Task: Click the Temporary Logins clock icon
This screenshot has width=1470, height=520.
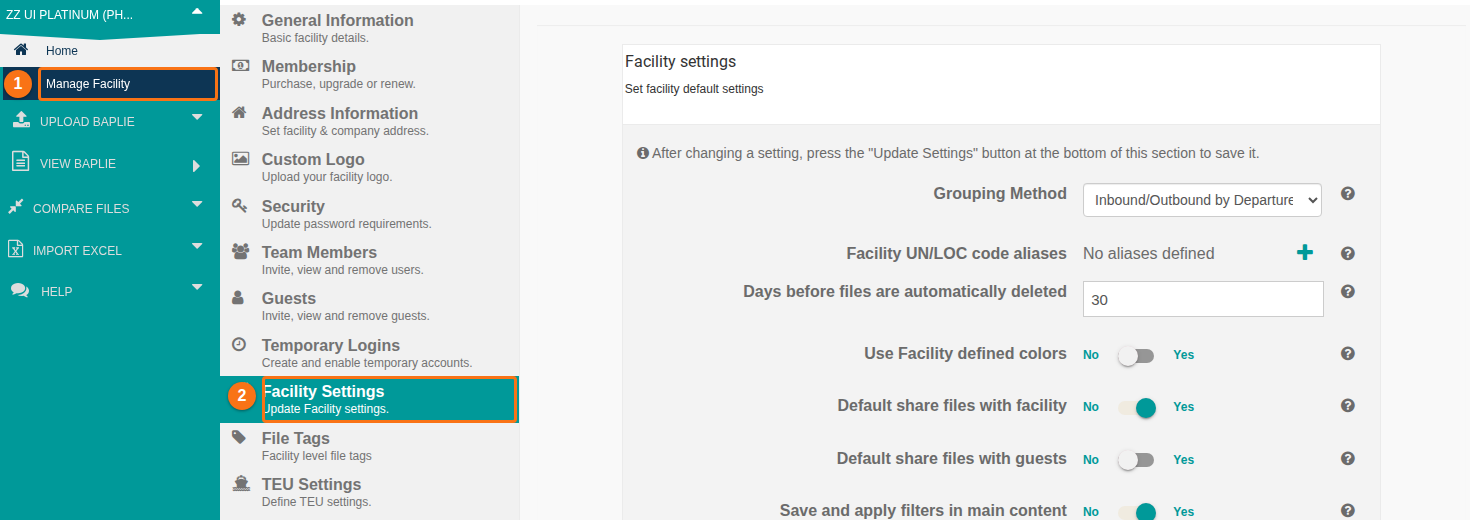Action: [239, 344]
